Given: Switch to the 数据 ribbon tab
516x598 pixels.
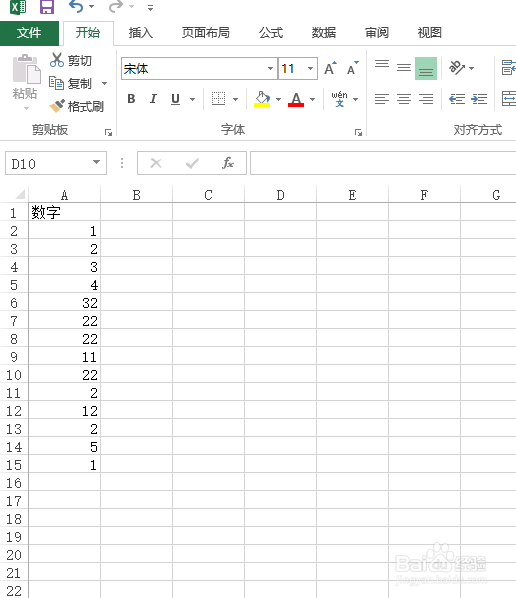Looking at the screenshot, I should tap(324, 33).
